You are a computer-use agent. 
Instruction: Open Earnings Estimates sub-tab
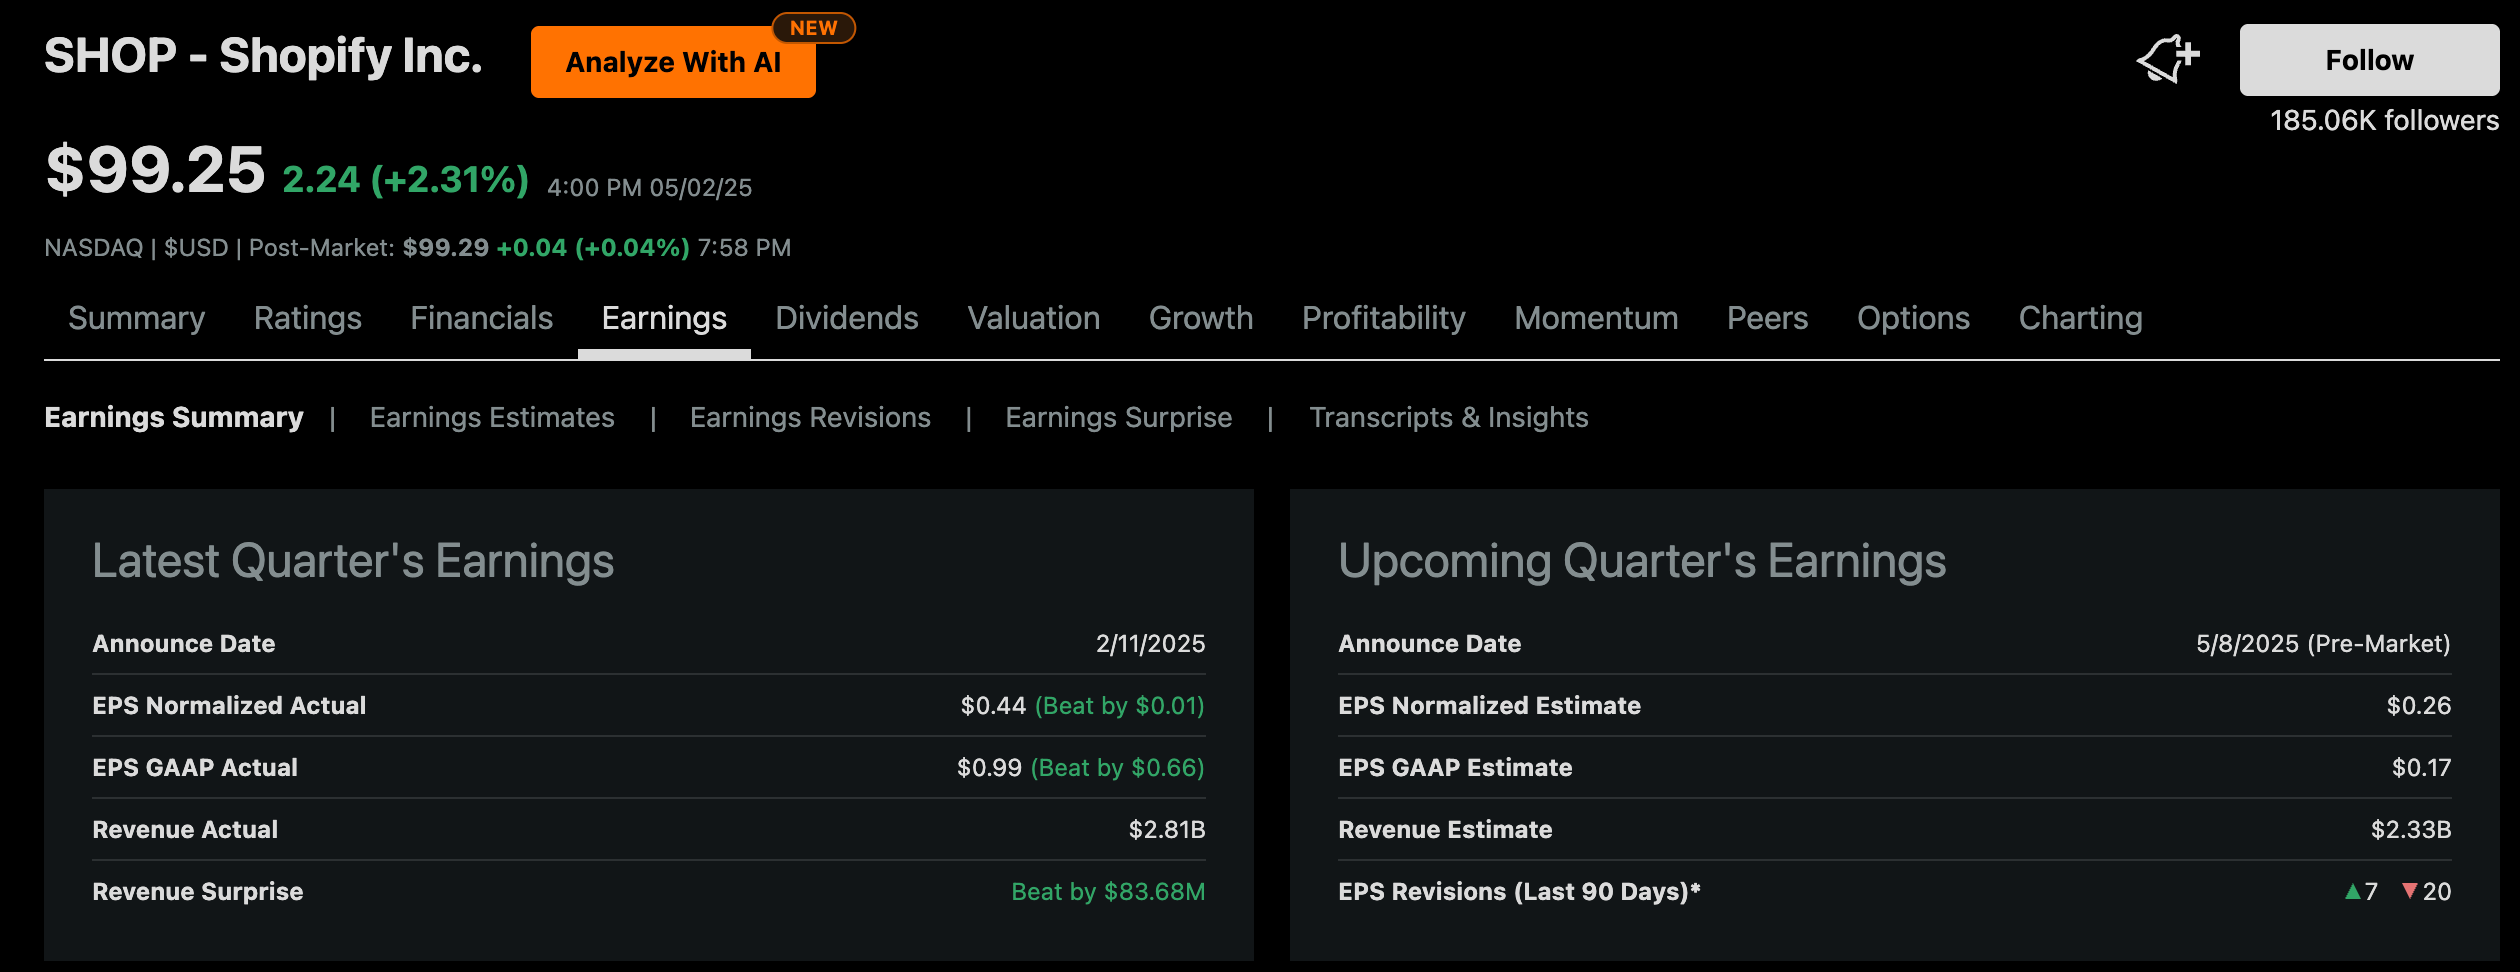point(492,417)
